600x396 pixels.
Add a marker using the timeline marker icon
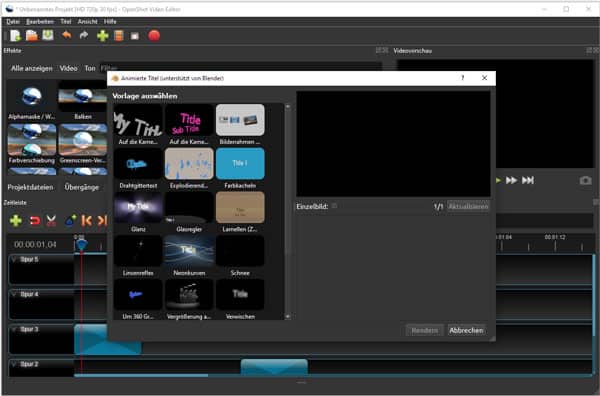pyautogui.click(x=70, y=221)
